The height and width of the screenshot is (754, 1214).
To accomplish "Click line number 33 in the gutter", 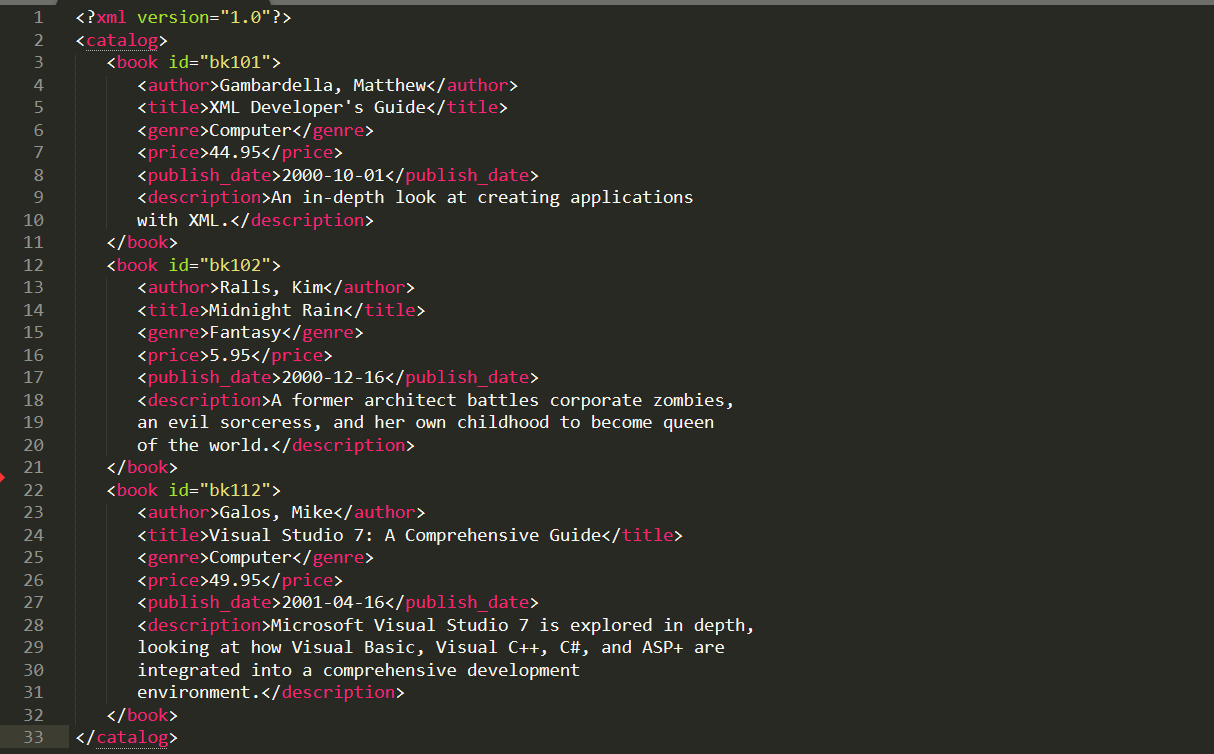I will point(33,738).
